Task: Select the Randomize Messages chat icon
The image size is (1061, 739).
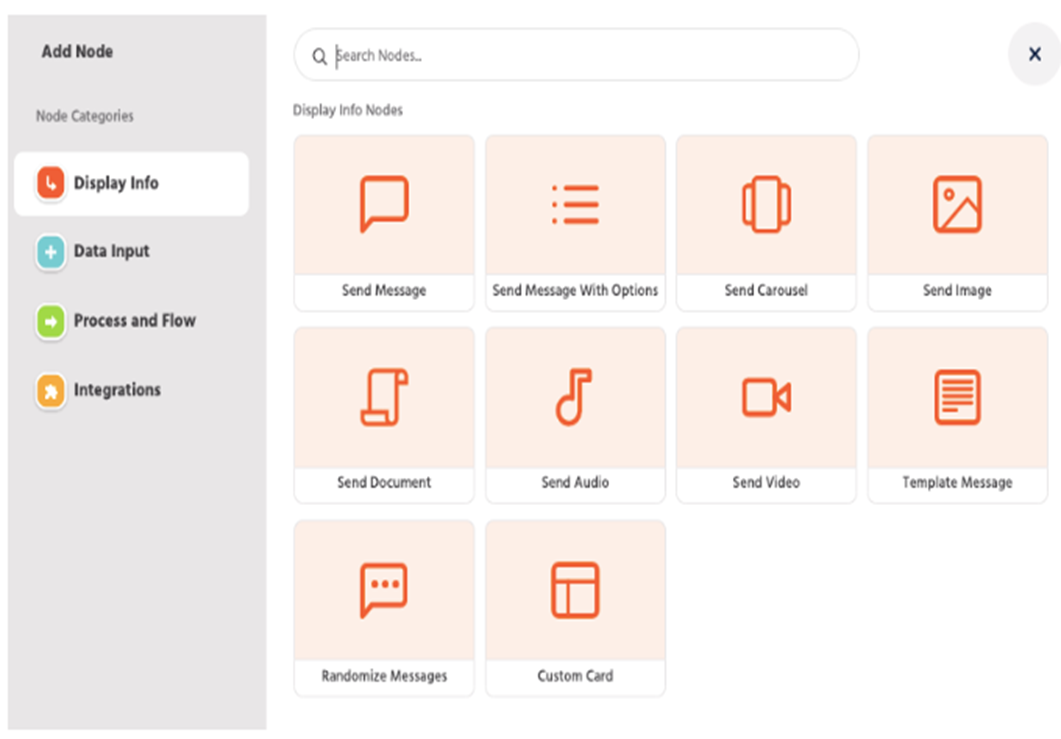Action: tap(384, 590)
